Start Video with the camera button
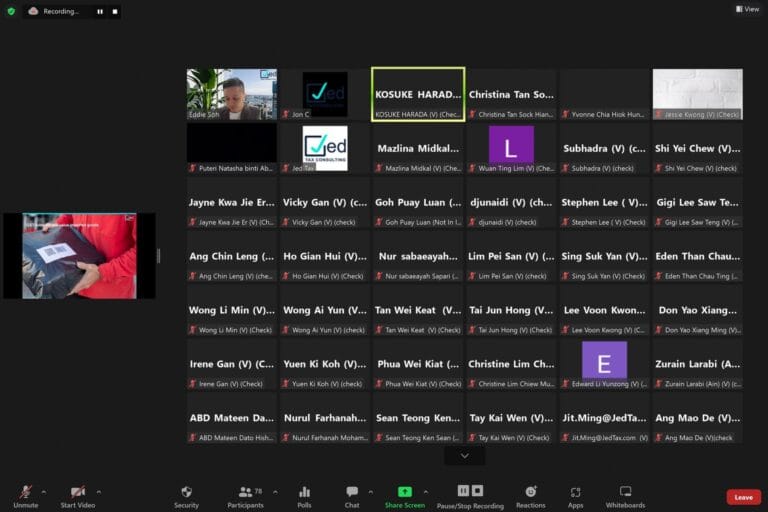 (x=77, y=496)
